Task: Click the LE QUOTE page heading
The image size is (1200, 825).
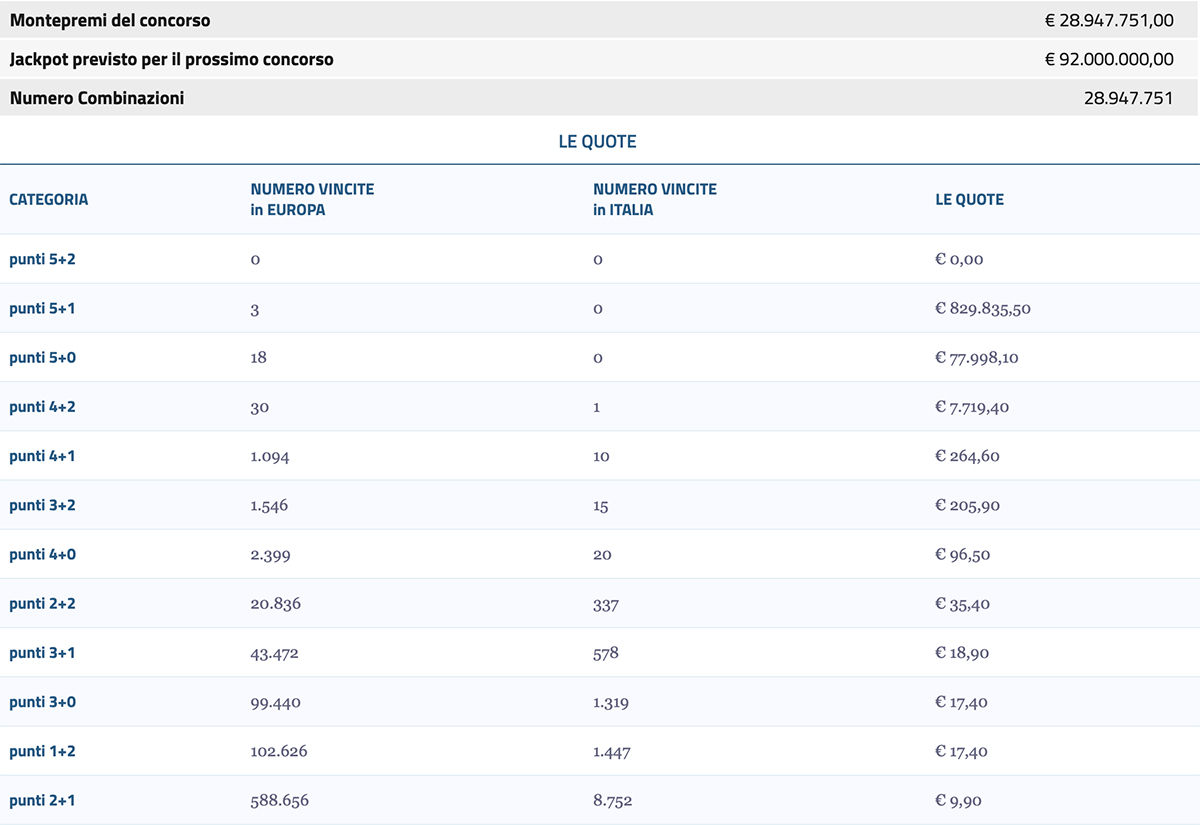Action: click(x=599, y=141)
